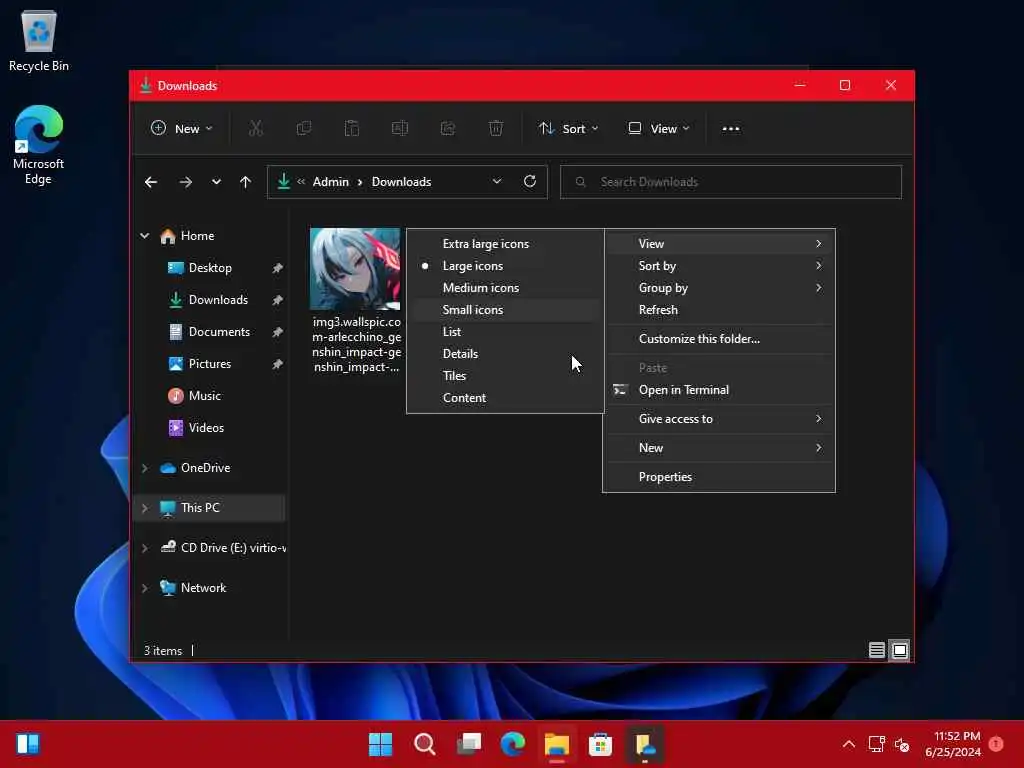Screen dimensions: 1024x768
Task: Go forward with the right arrow
Action: pyautogui.click(x=185, y=182)
